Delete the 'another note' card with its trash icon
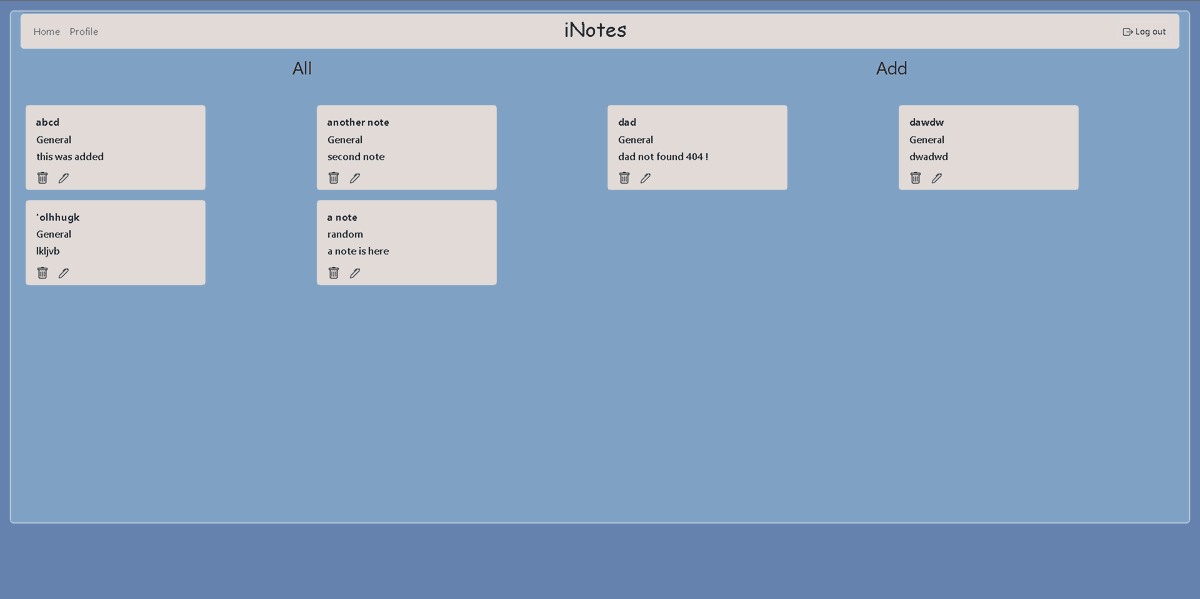Screen dimensions: 1200x599 coord(334,178)
